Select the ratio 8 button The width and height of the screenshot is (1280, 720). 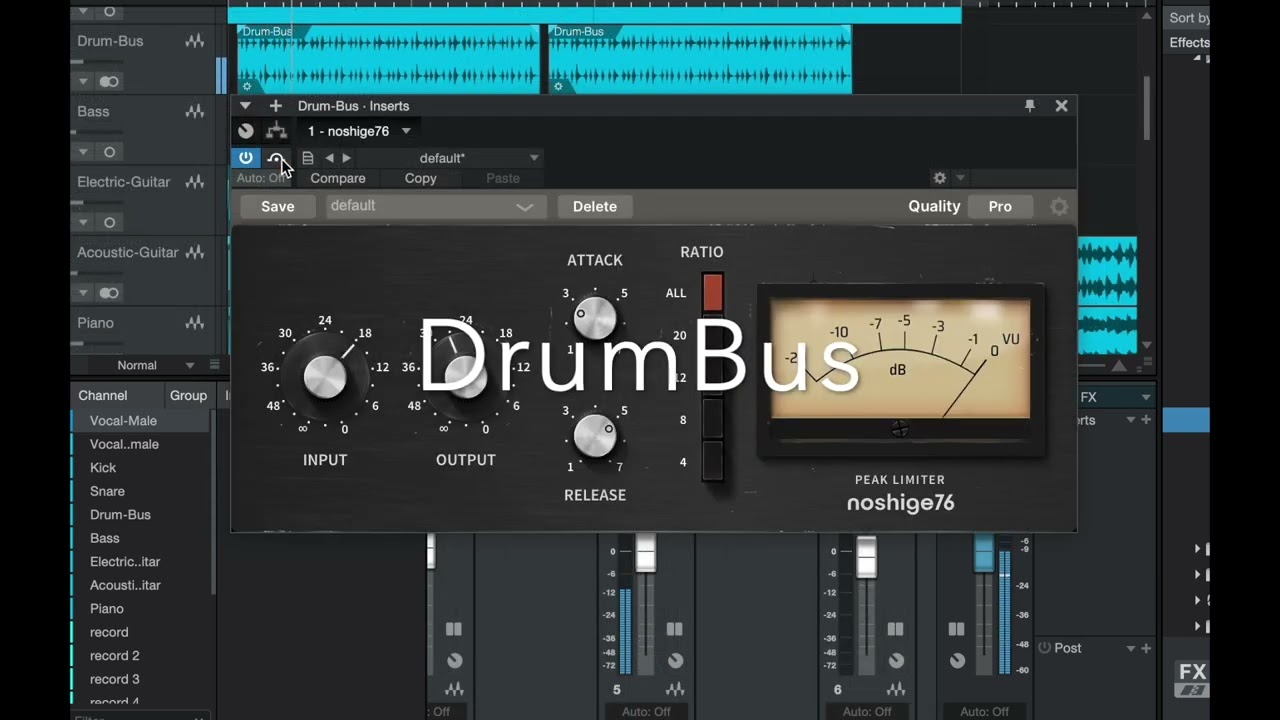pos(712,420)
